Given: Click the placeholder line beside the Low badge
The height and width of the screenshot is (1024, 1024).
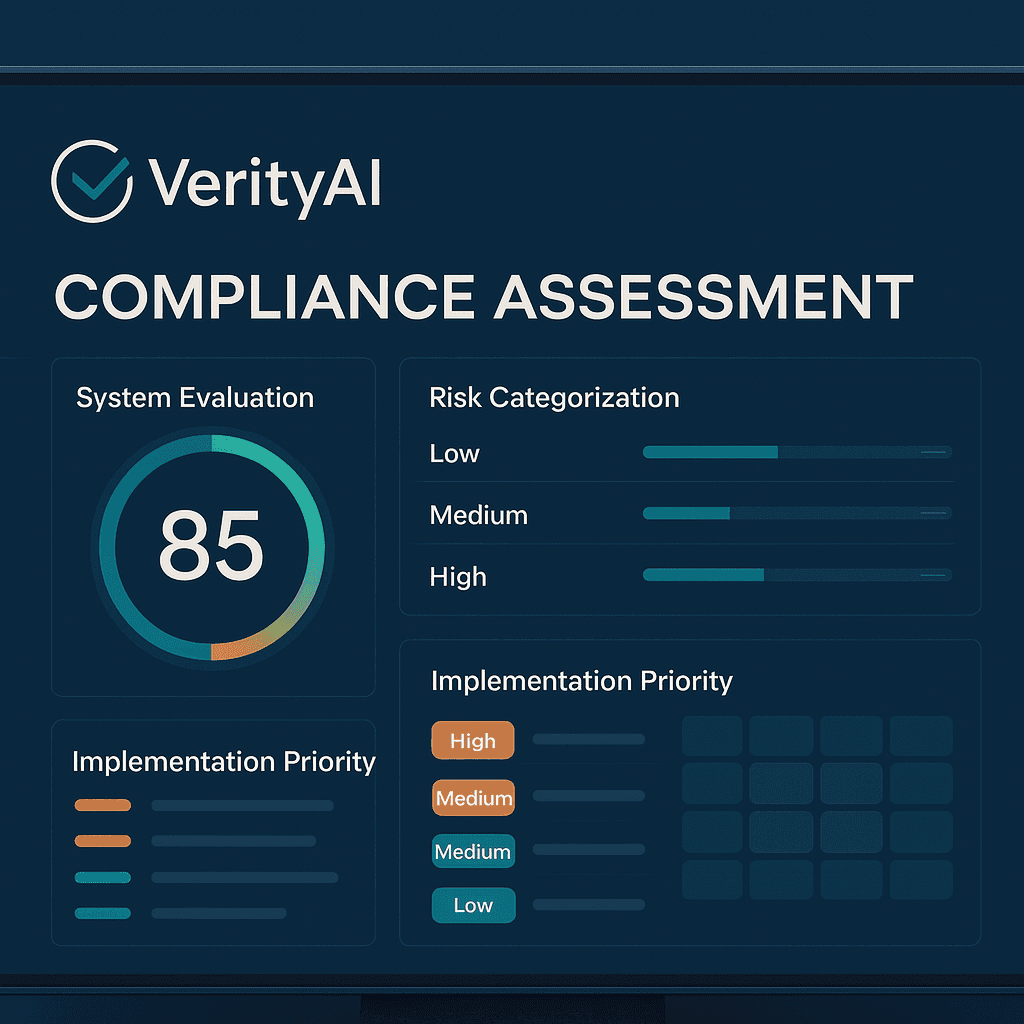Looking at the screenshot, I should pos(588,904).
